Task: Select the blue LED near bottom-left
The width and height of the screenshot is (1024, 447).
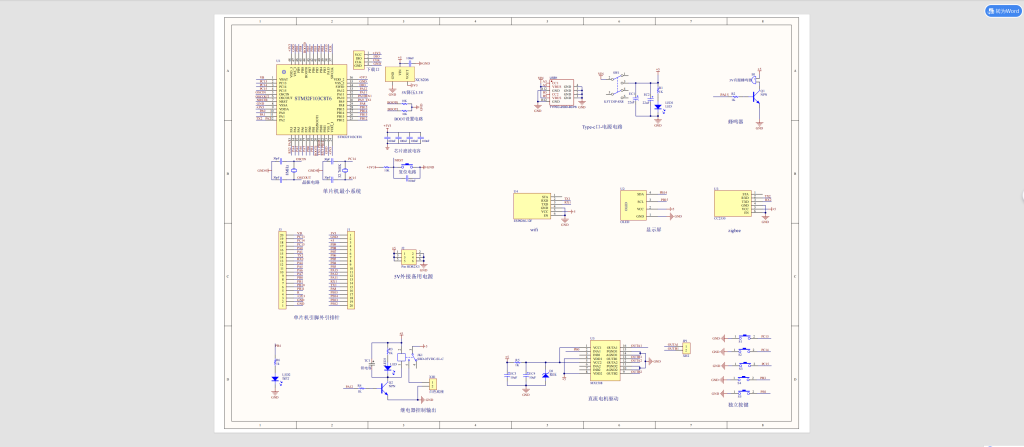Action: point(275,378)
